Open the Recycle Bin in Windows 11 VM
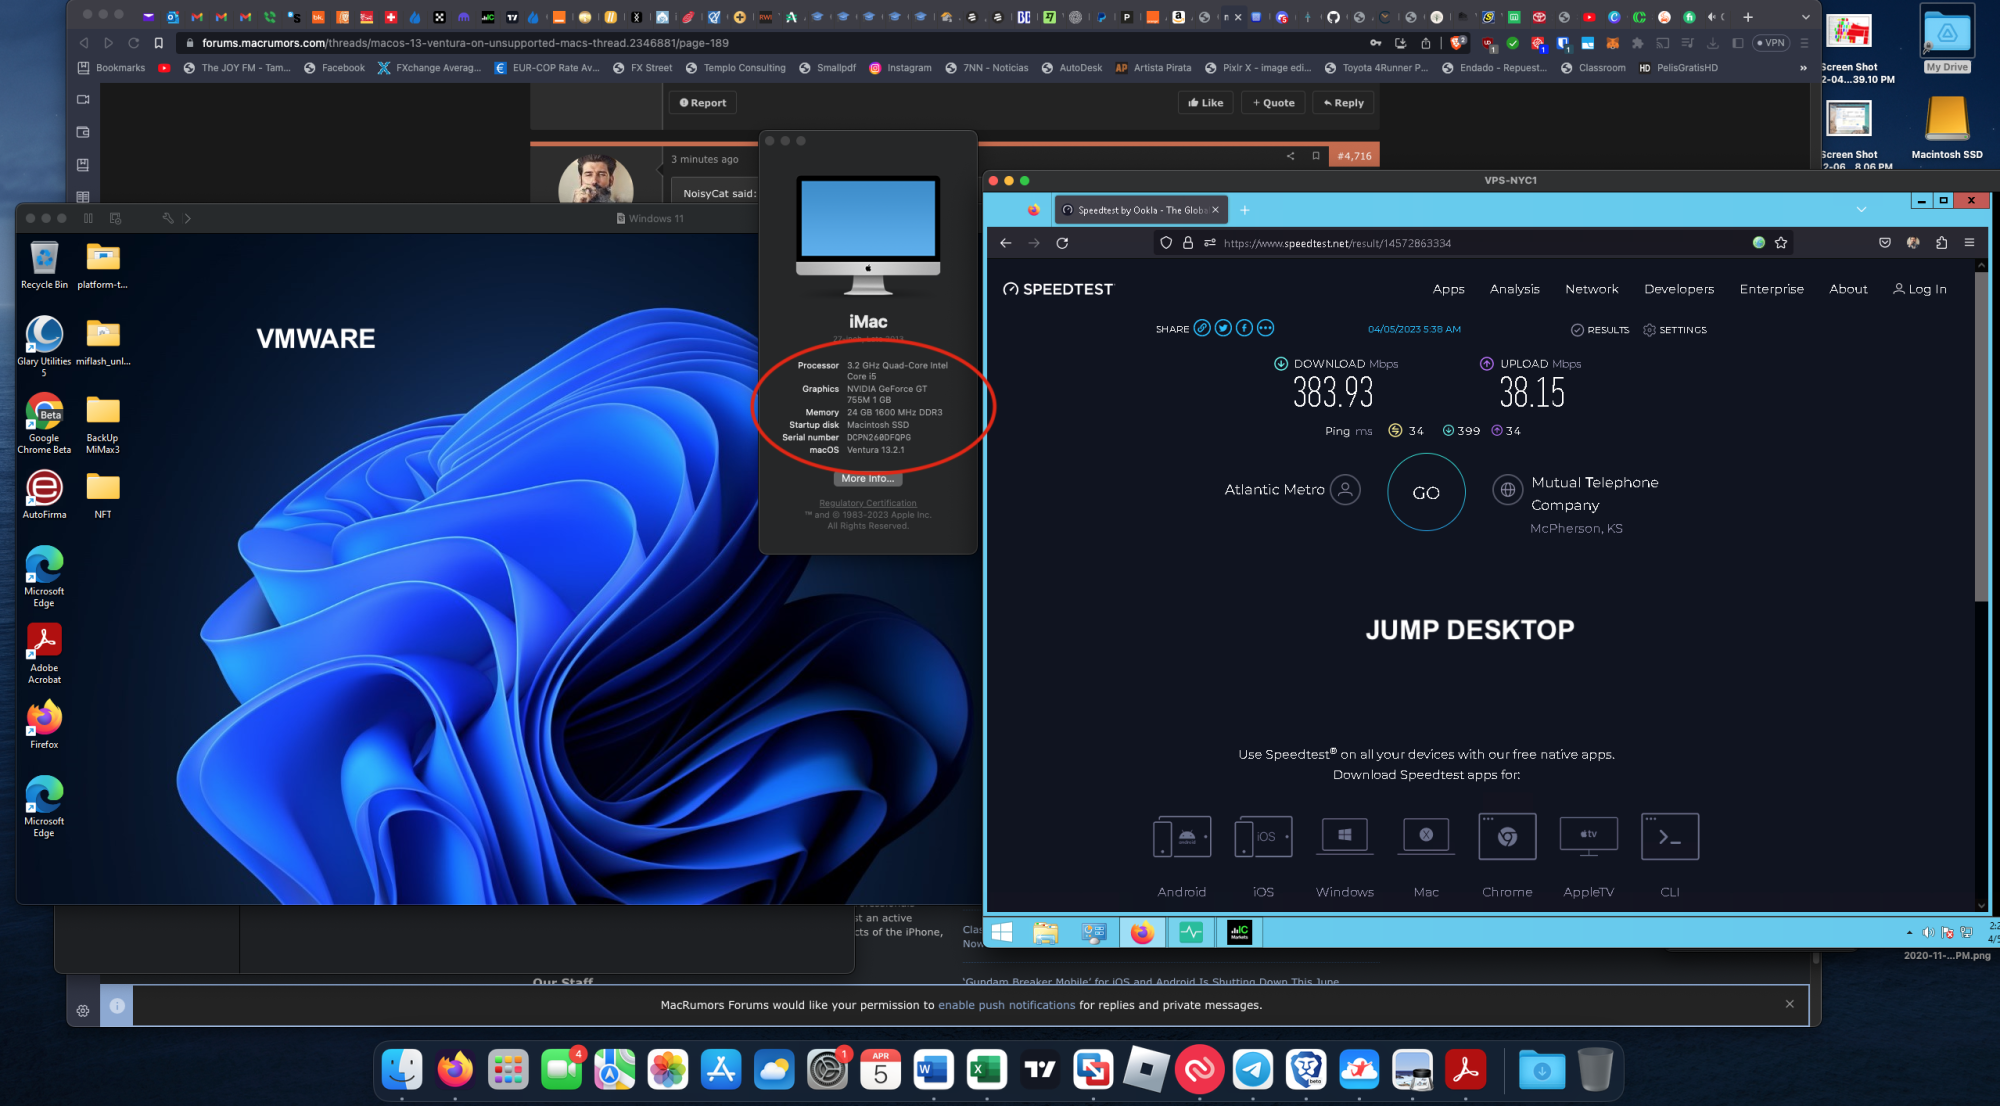Image resolution: width=2000 pixels, height=1106 pixels. (44, 258)
